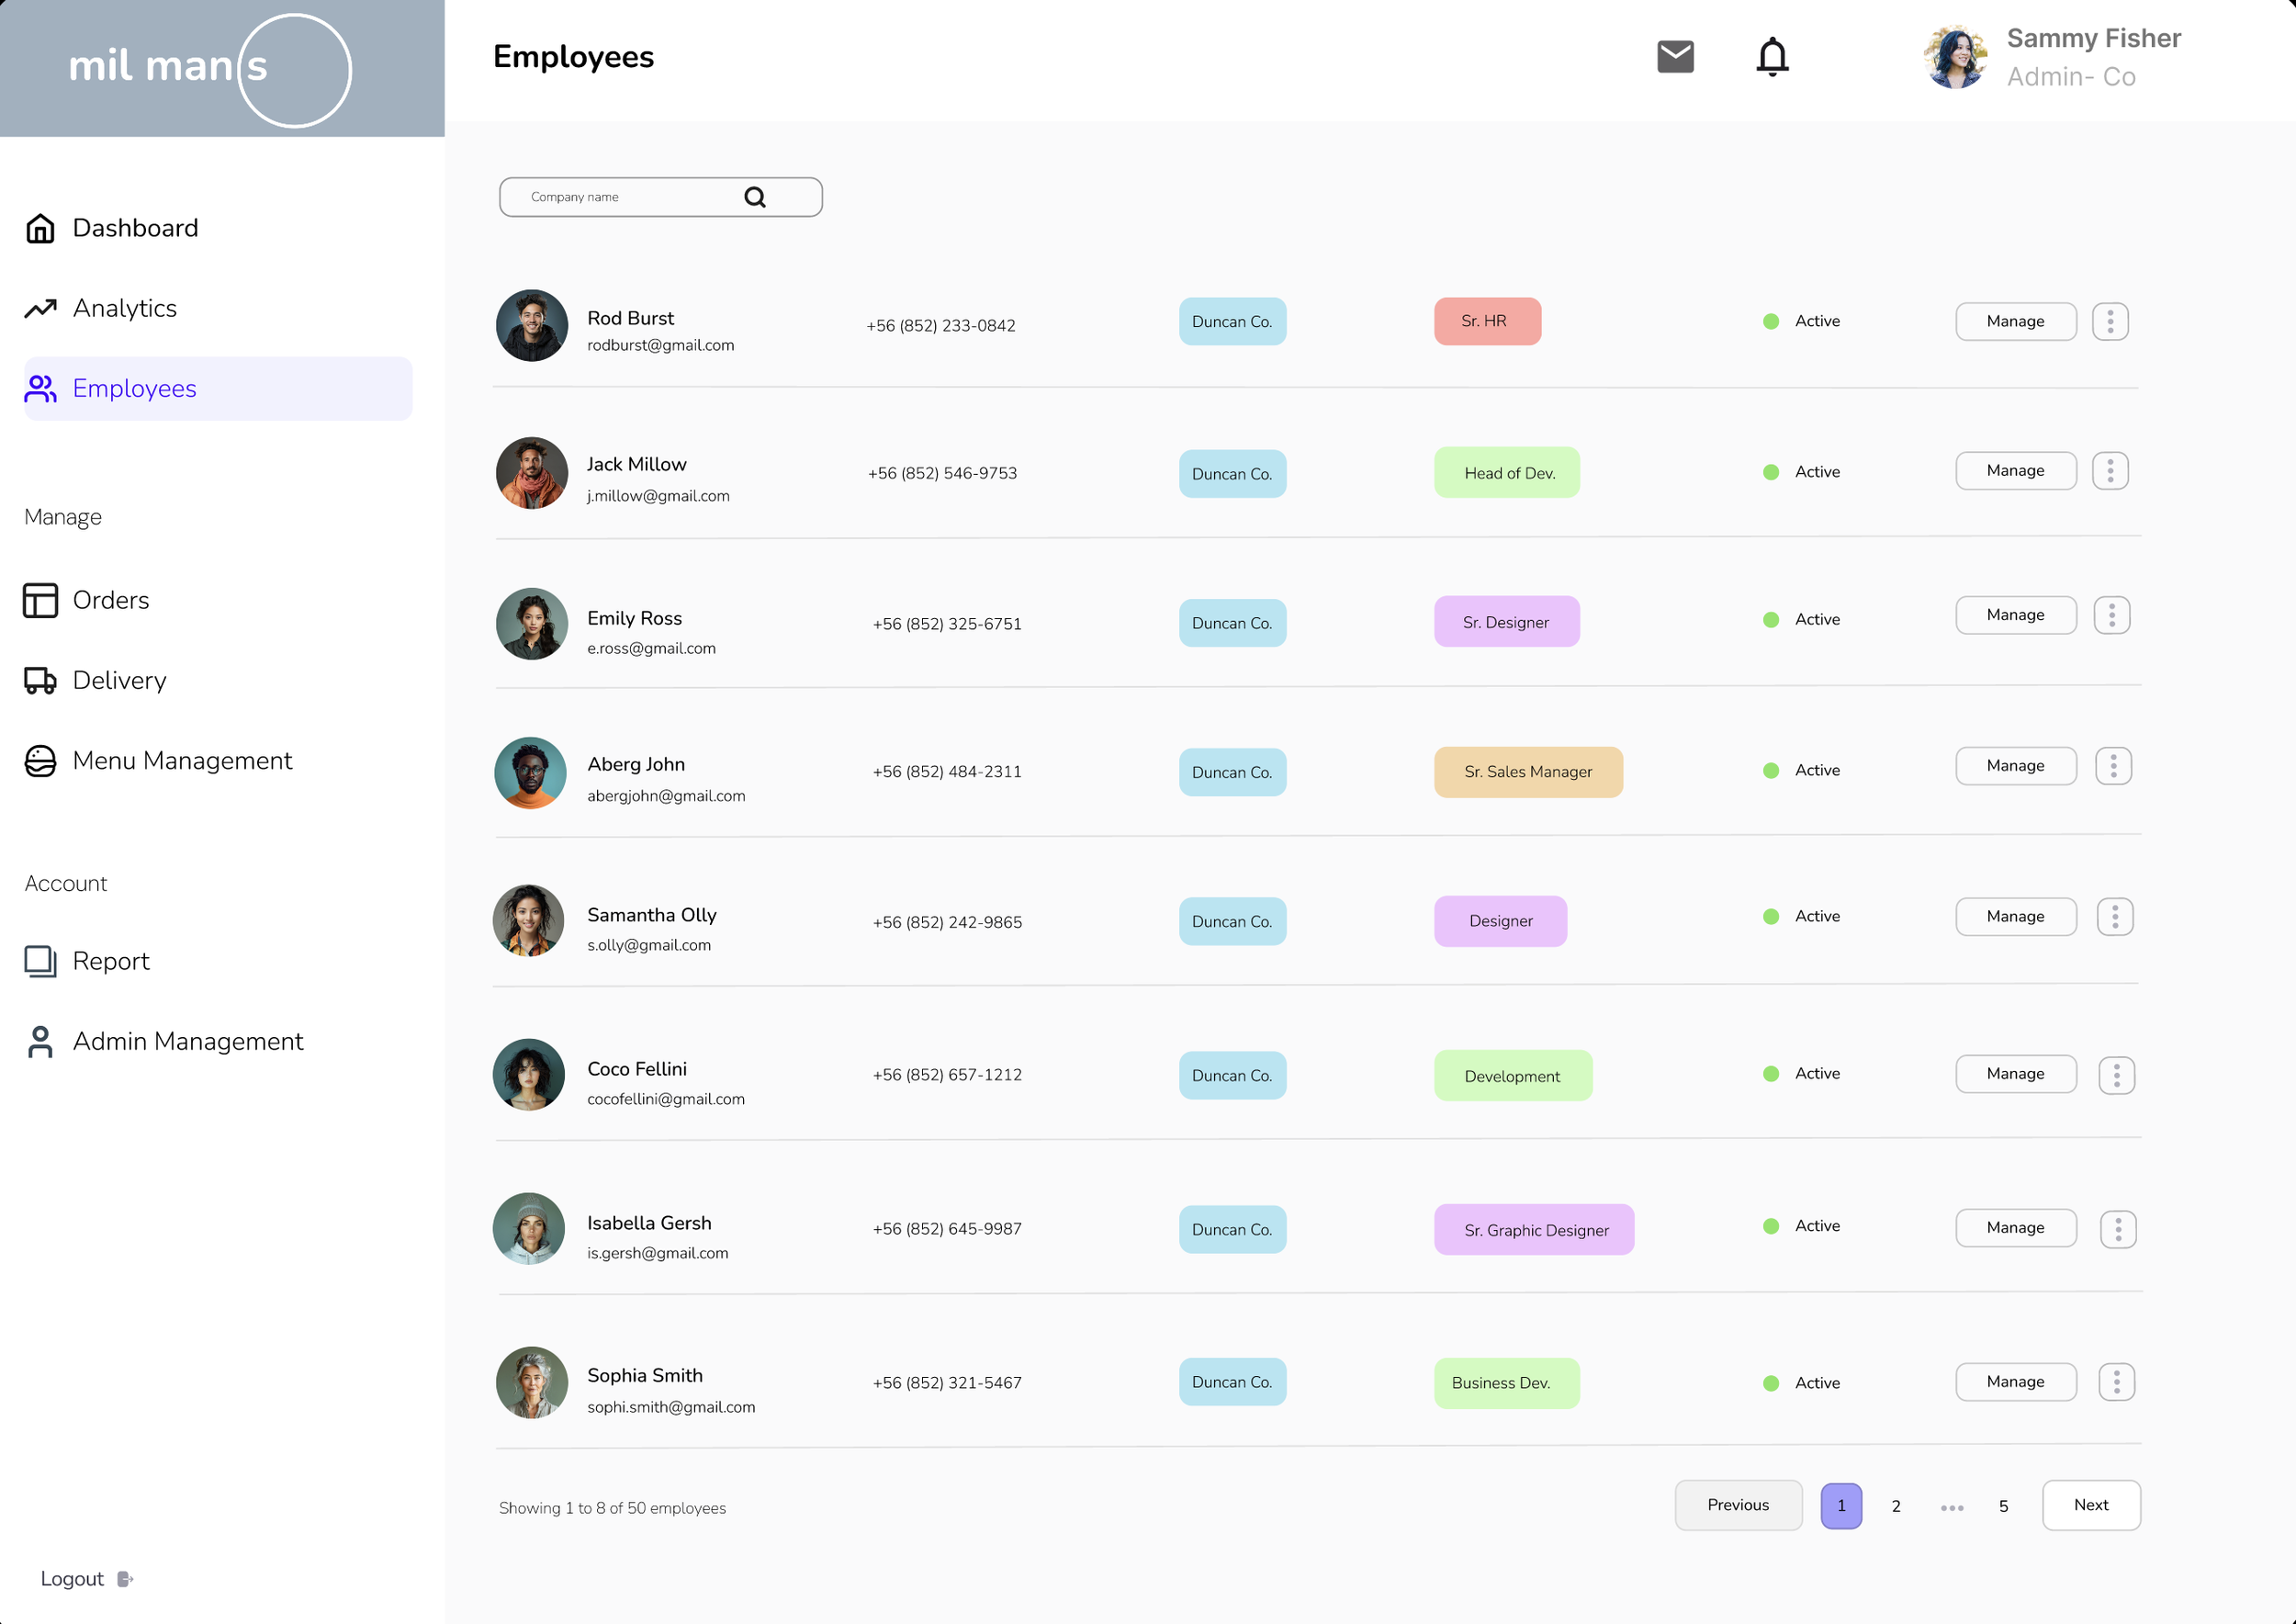
Task: Click email rodburst@gmail.com
Action: 660,346
